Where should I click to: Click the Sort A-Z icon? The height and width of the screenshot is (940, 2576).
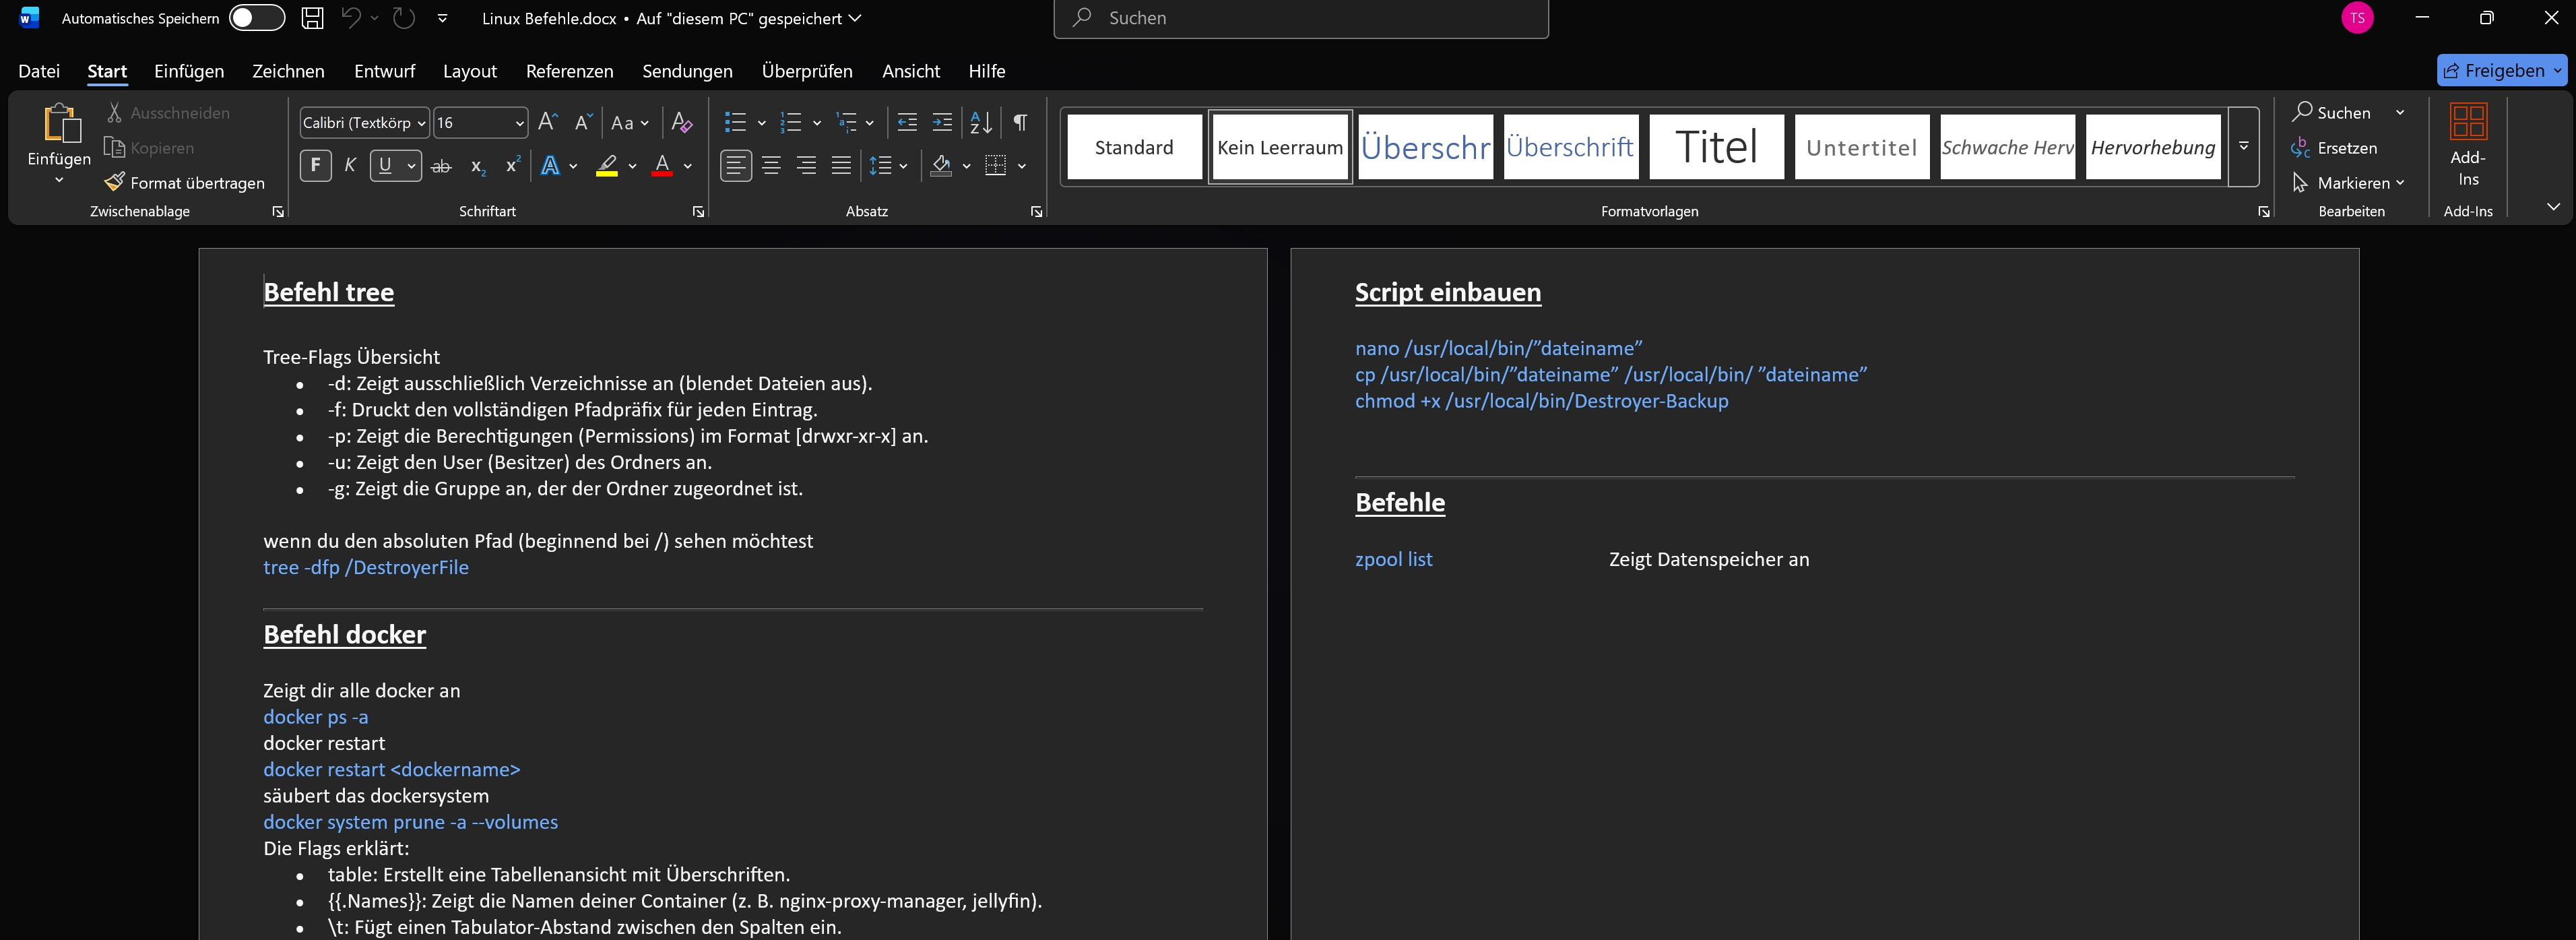981,122
